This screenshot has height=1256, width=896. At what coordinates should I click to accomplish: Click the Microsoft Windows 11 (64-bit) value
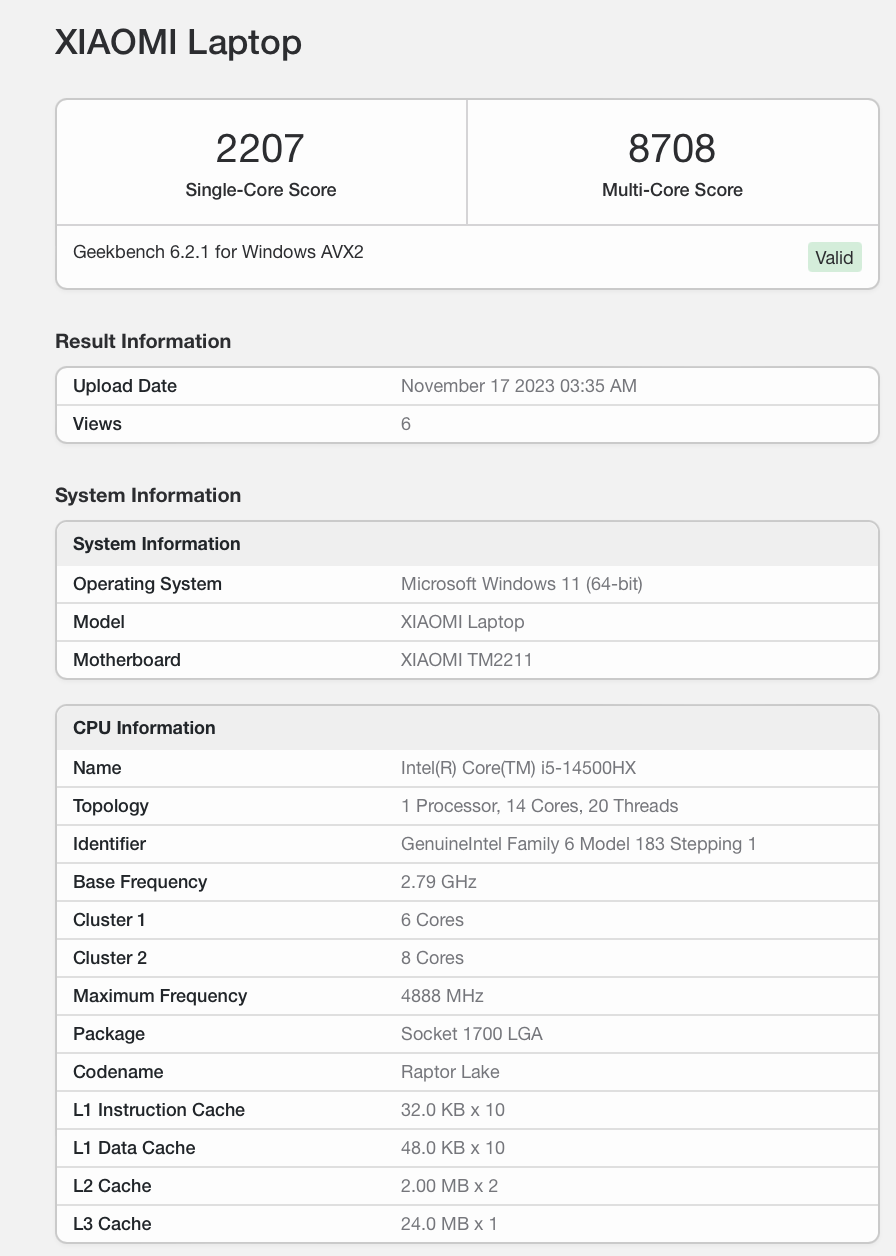(521, 584)
